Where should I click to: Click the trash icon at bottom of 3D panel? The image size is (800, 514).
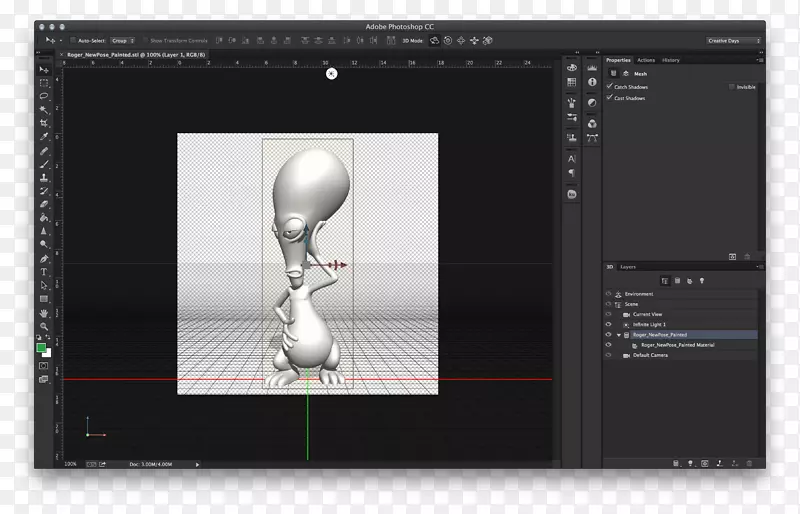coord(749,463)
